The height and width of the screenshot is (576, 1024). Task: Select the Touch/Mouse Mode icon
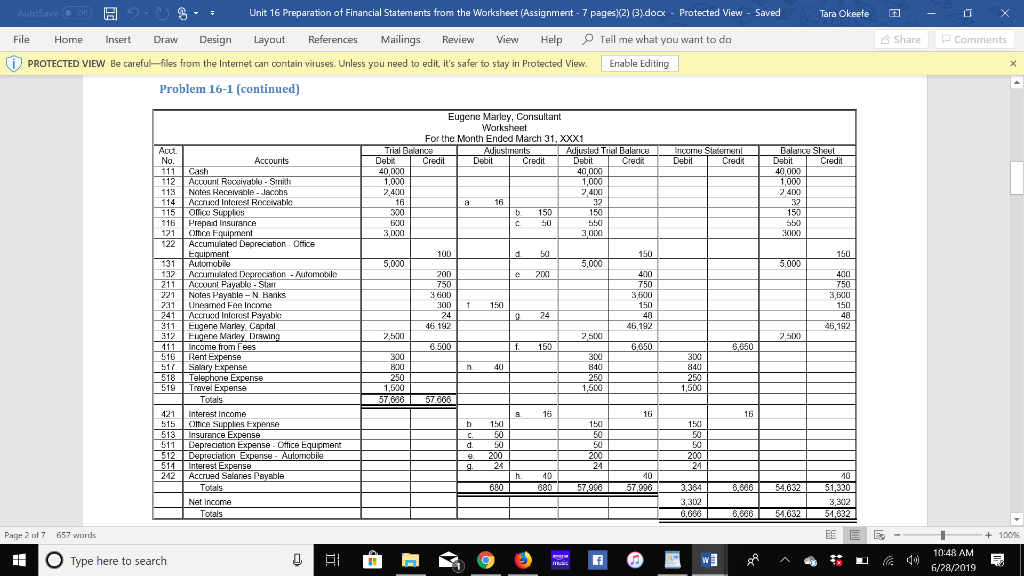tap(181, 13)
